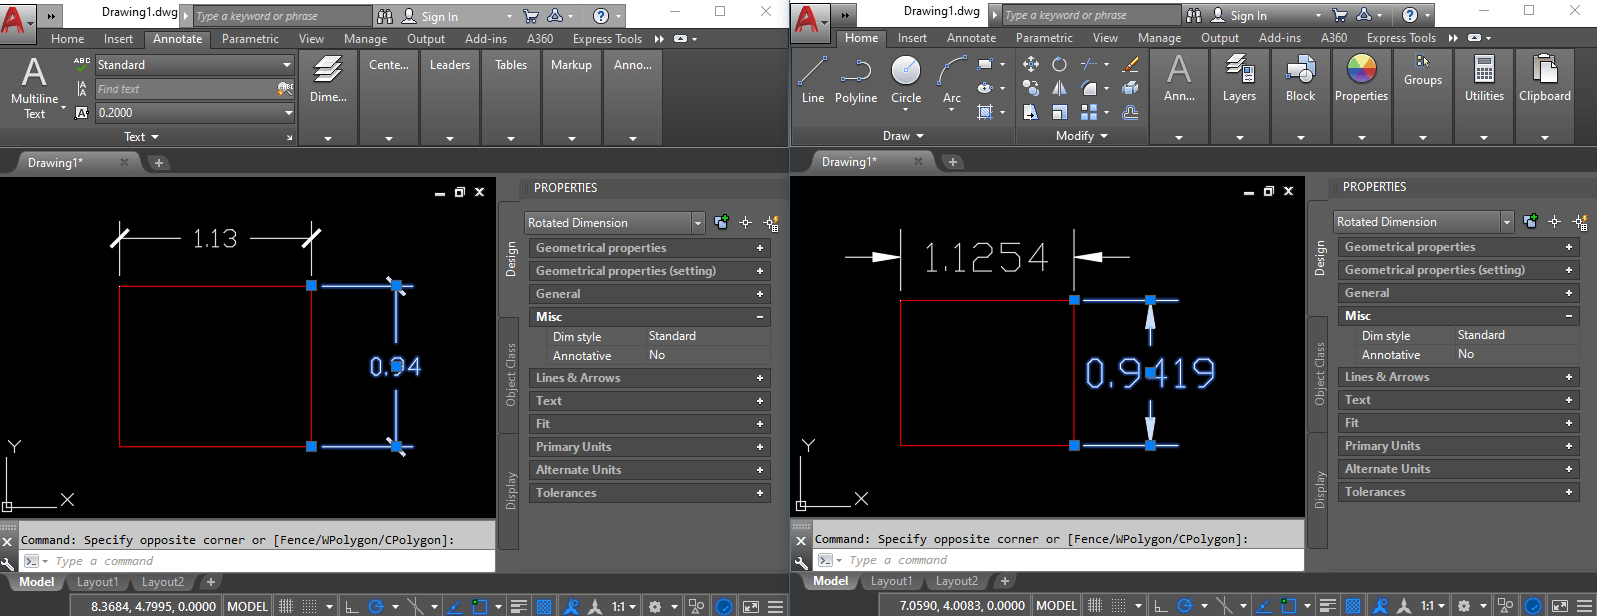
Task: Select the Line tool in right window
Action: (x=812, y=80)
